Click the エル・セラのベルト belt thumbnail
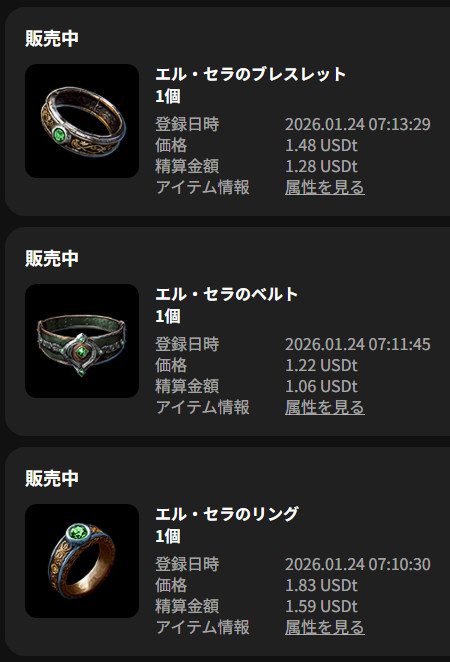 click(82, 341)
